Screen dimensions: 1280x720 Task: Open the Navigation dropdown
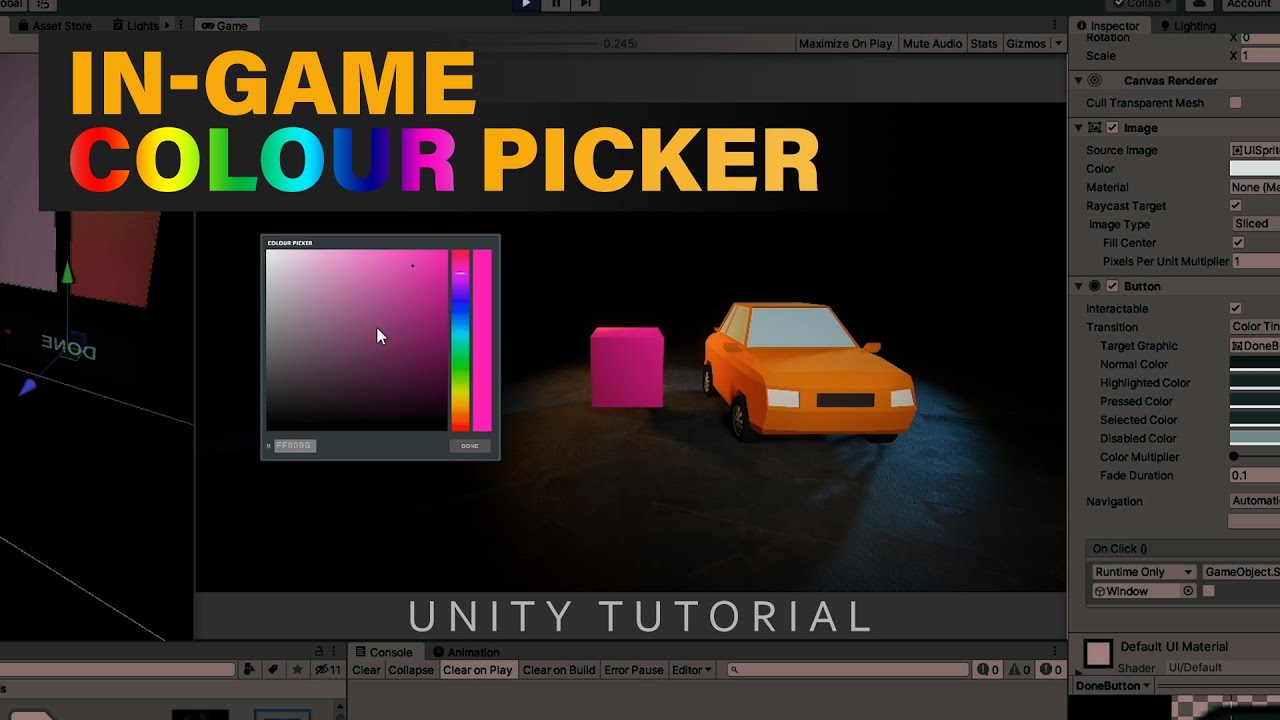tap(1255, 501)
